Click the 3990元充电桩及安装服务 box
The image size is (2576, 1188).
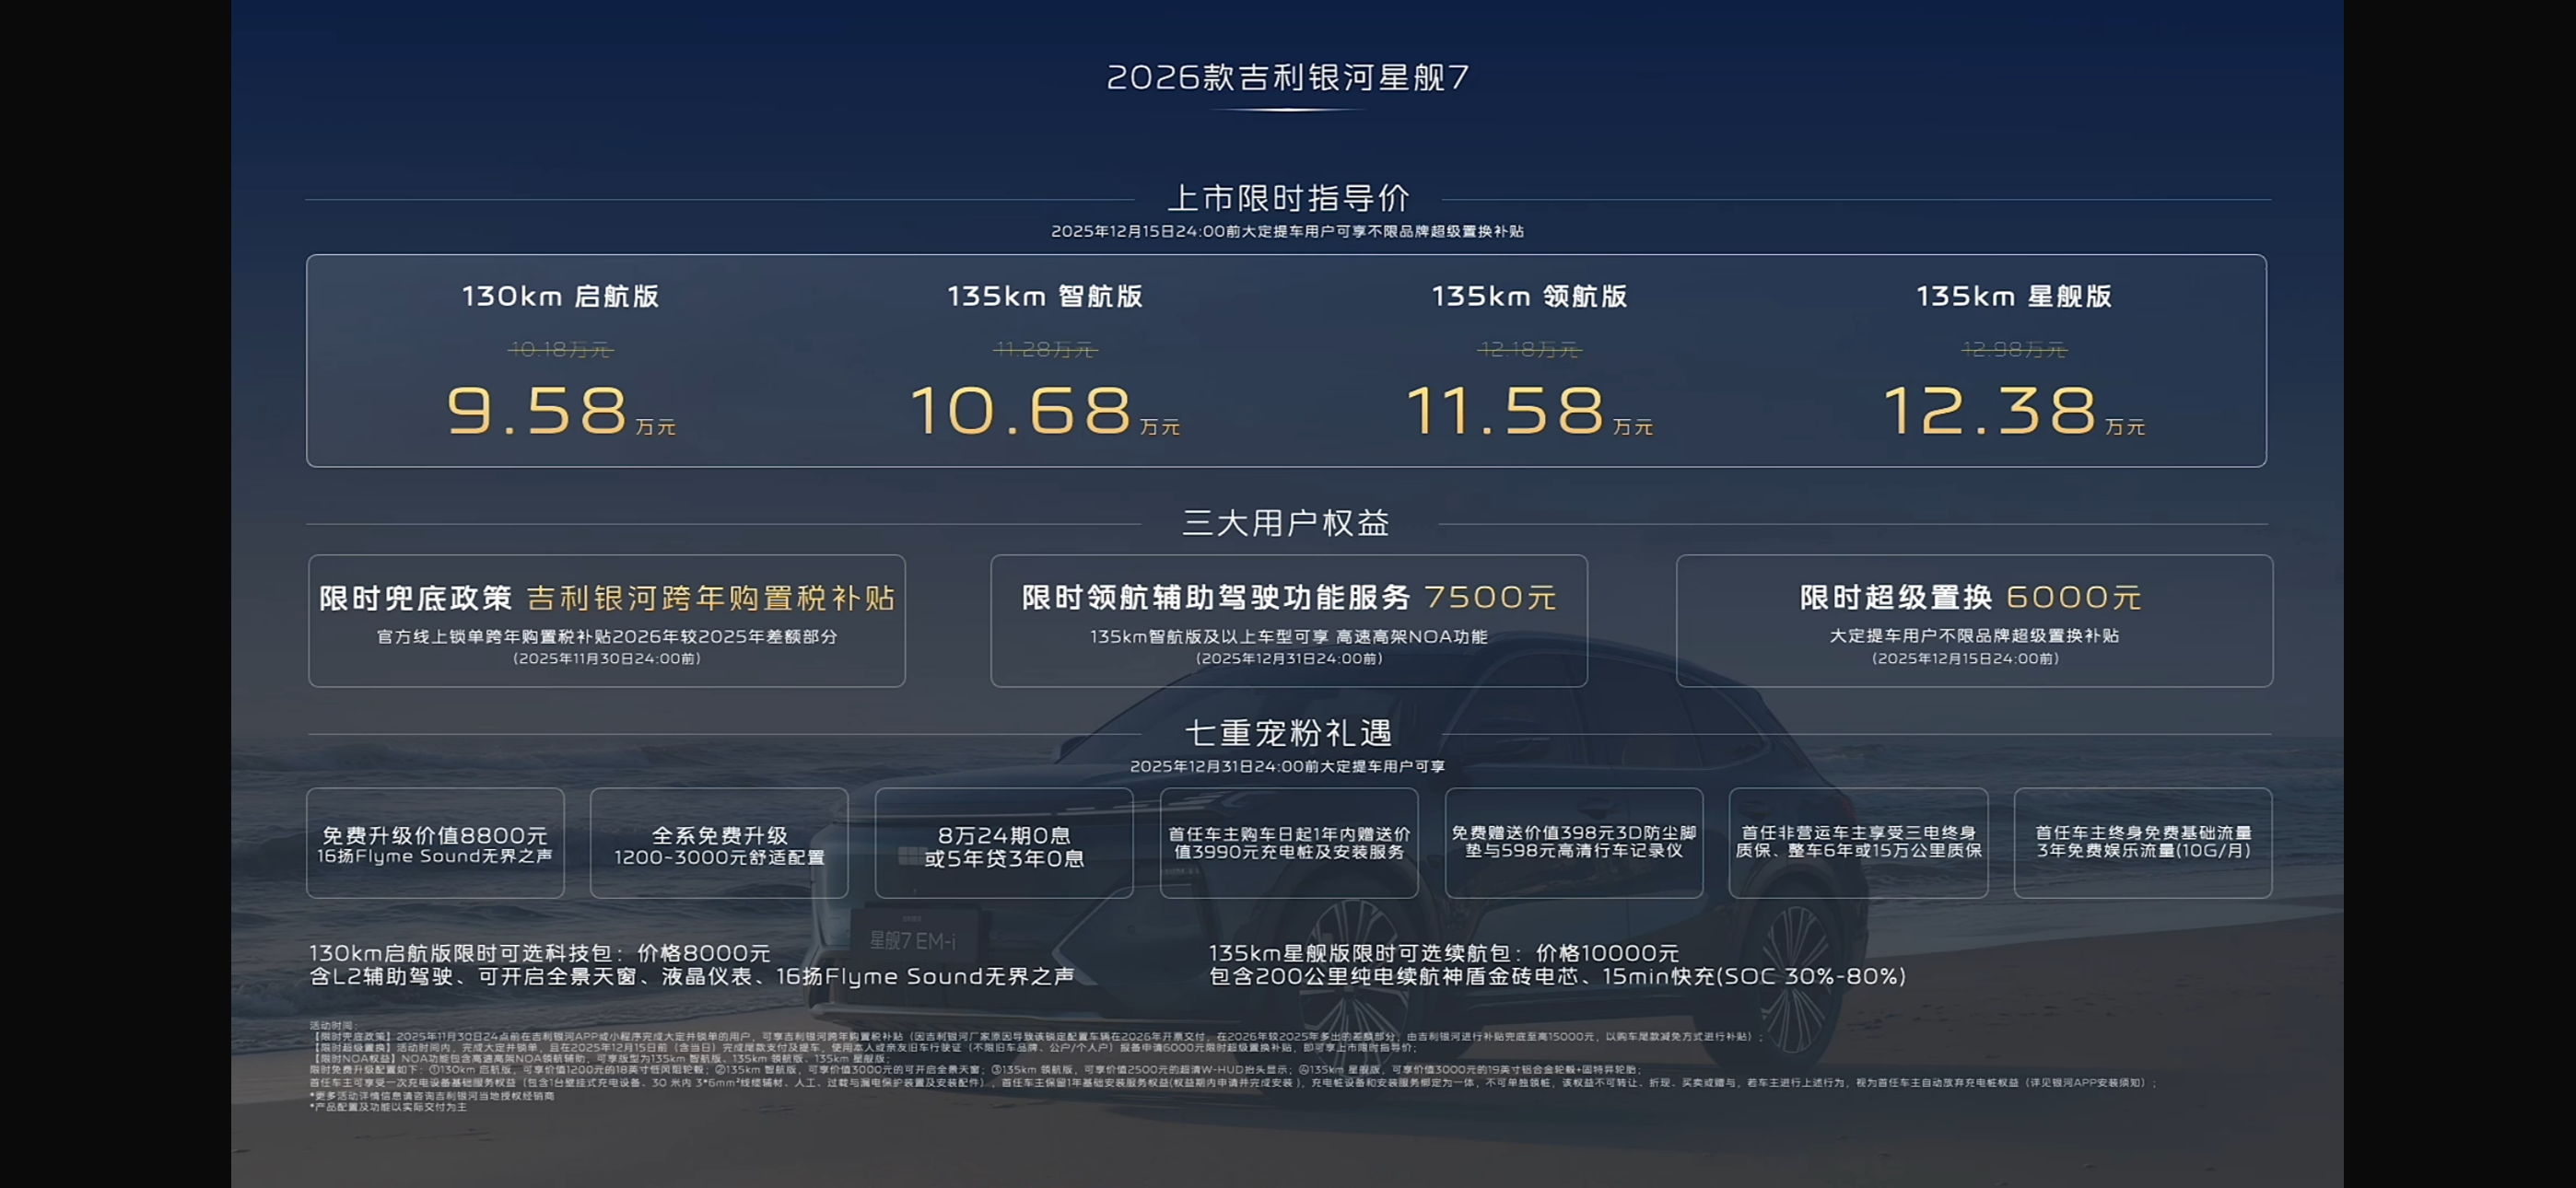[1288, 843]
